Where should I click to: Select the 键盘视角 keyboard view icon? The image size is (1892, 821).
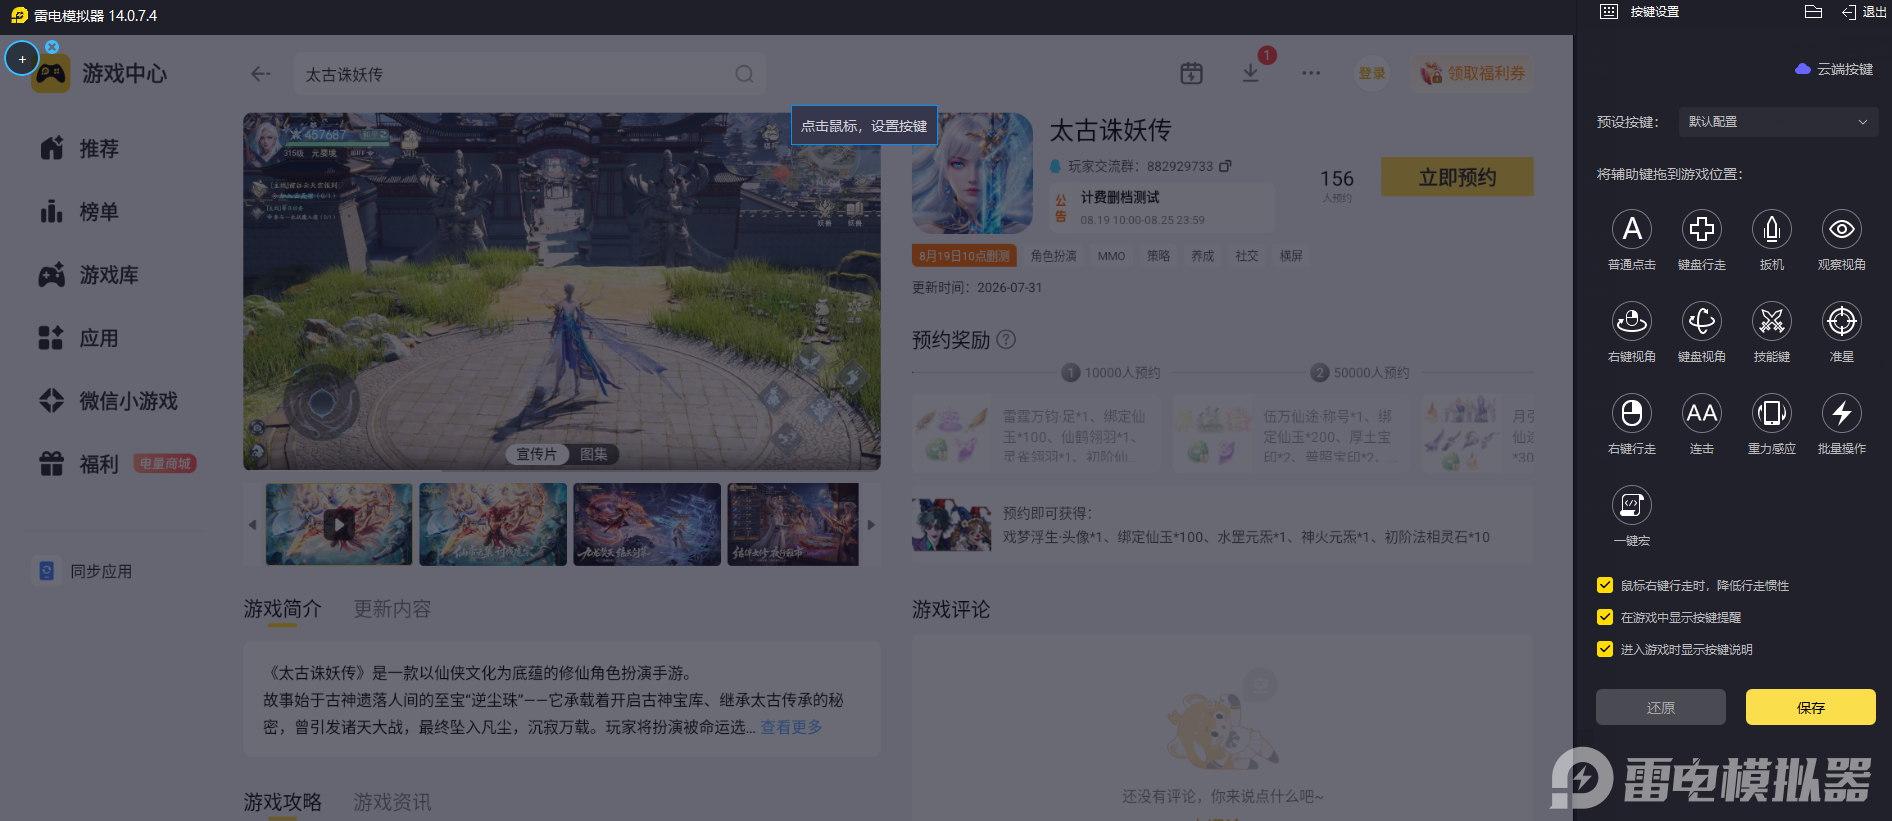click(x=1702, y=321)
